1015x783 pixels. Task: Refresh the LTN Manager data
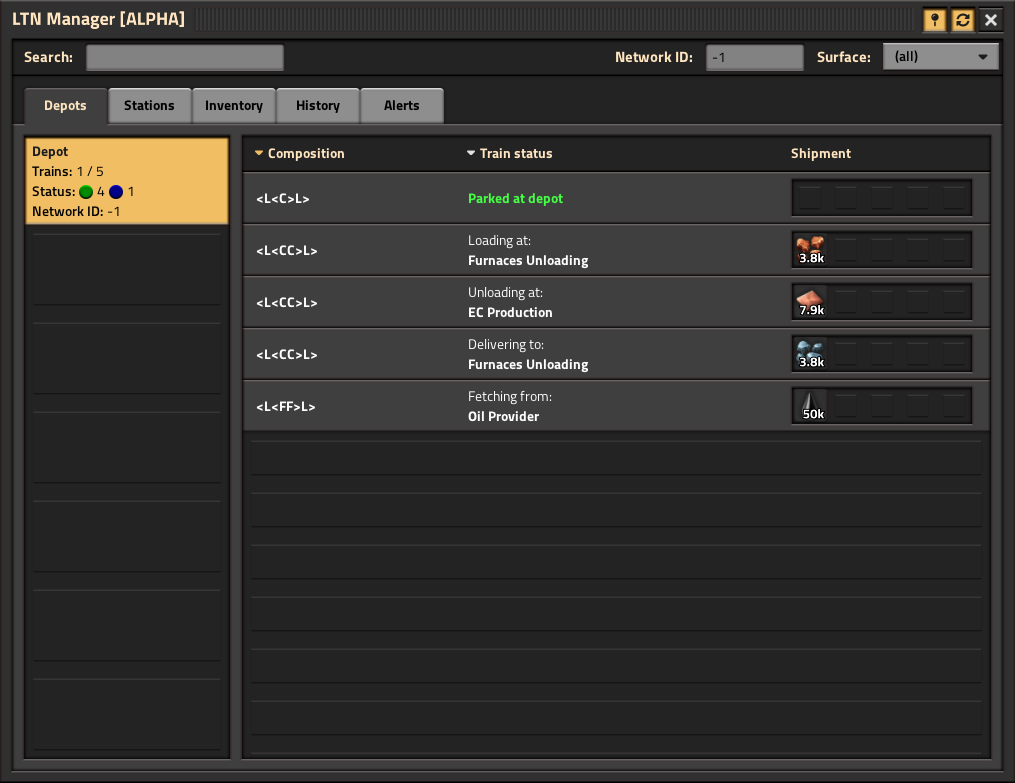962,19
